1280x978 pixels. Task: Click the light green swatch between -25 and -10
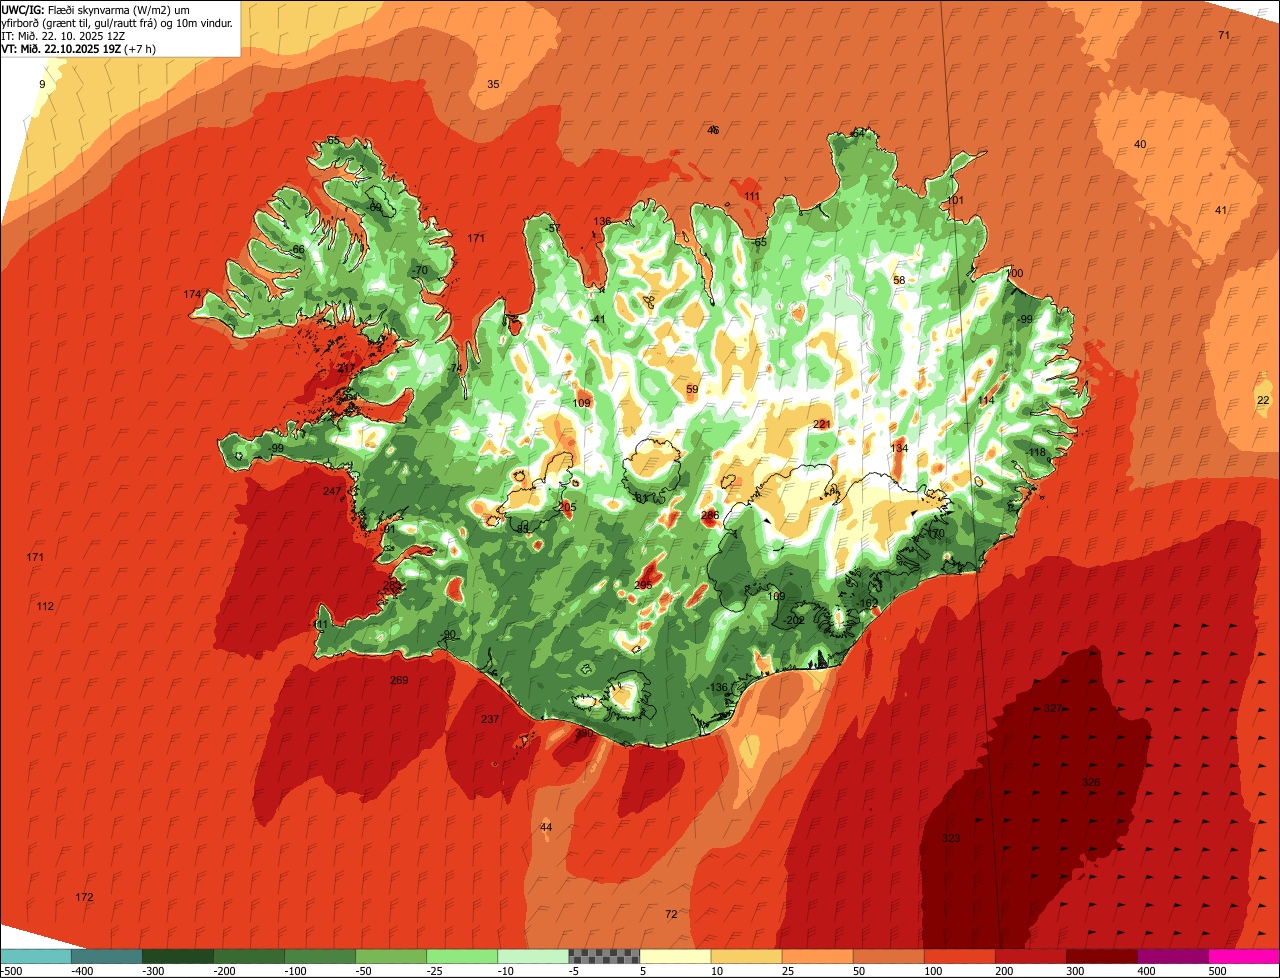462,956
